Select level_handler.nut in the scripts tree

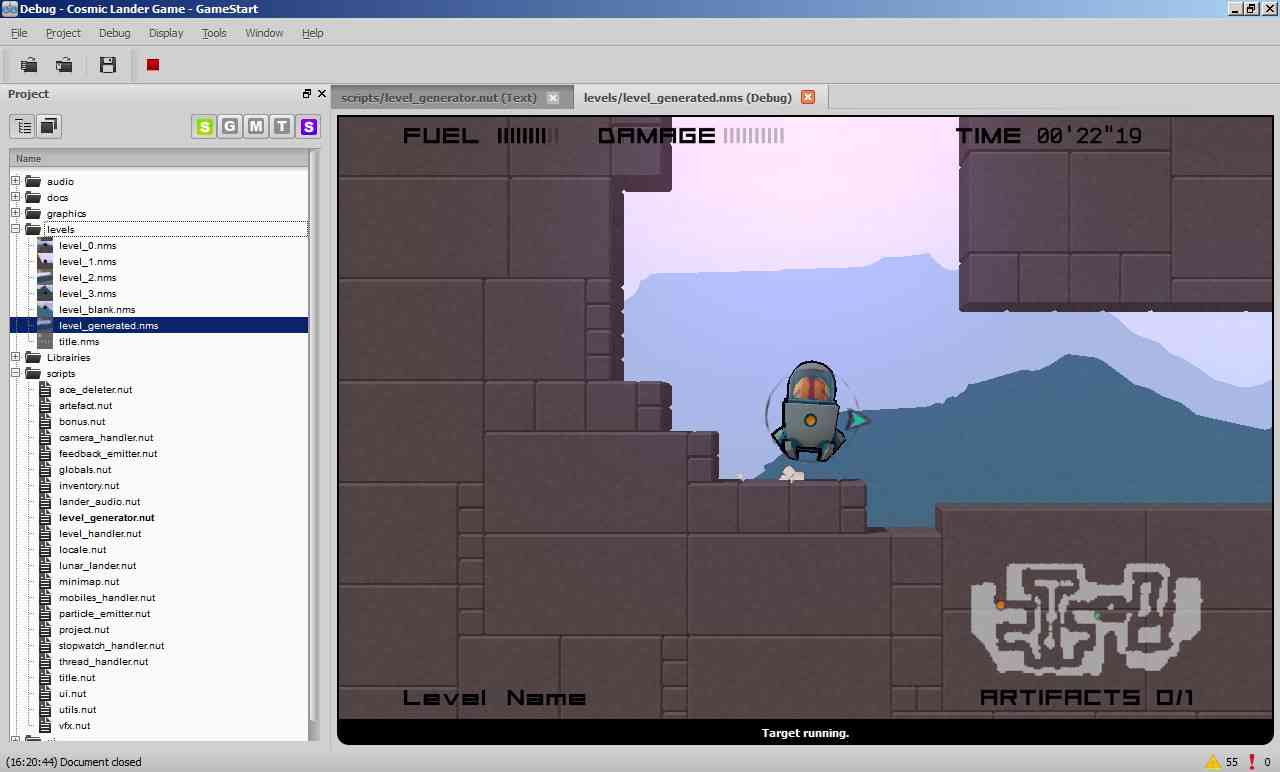pyautogui.click(x=100, y=534)
